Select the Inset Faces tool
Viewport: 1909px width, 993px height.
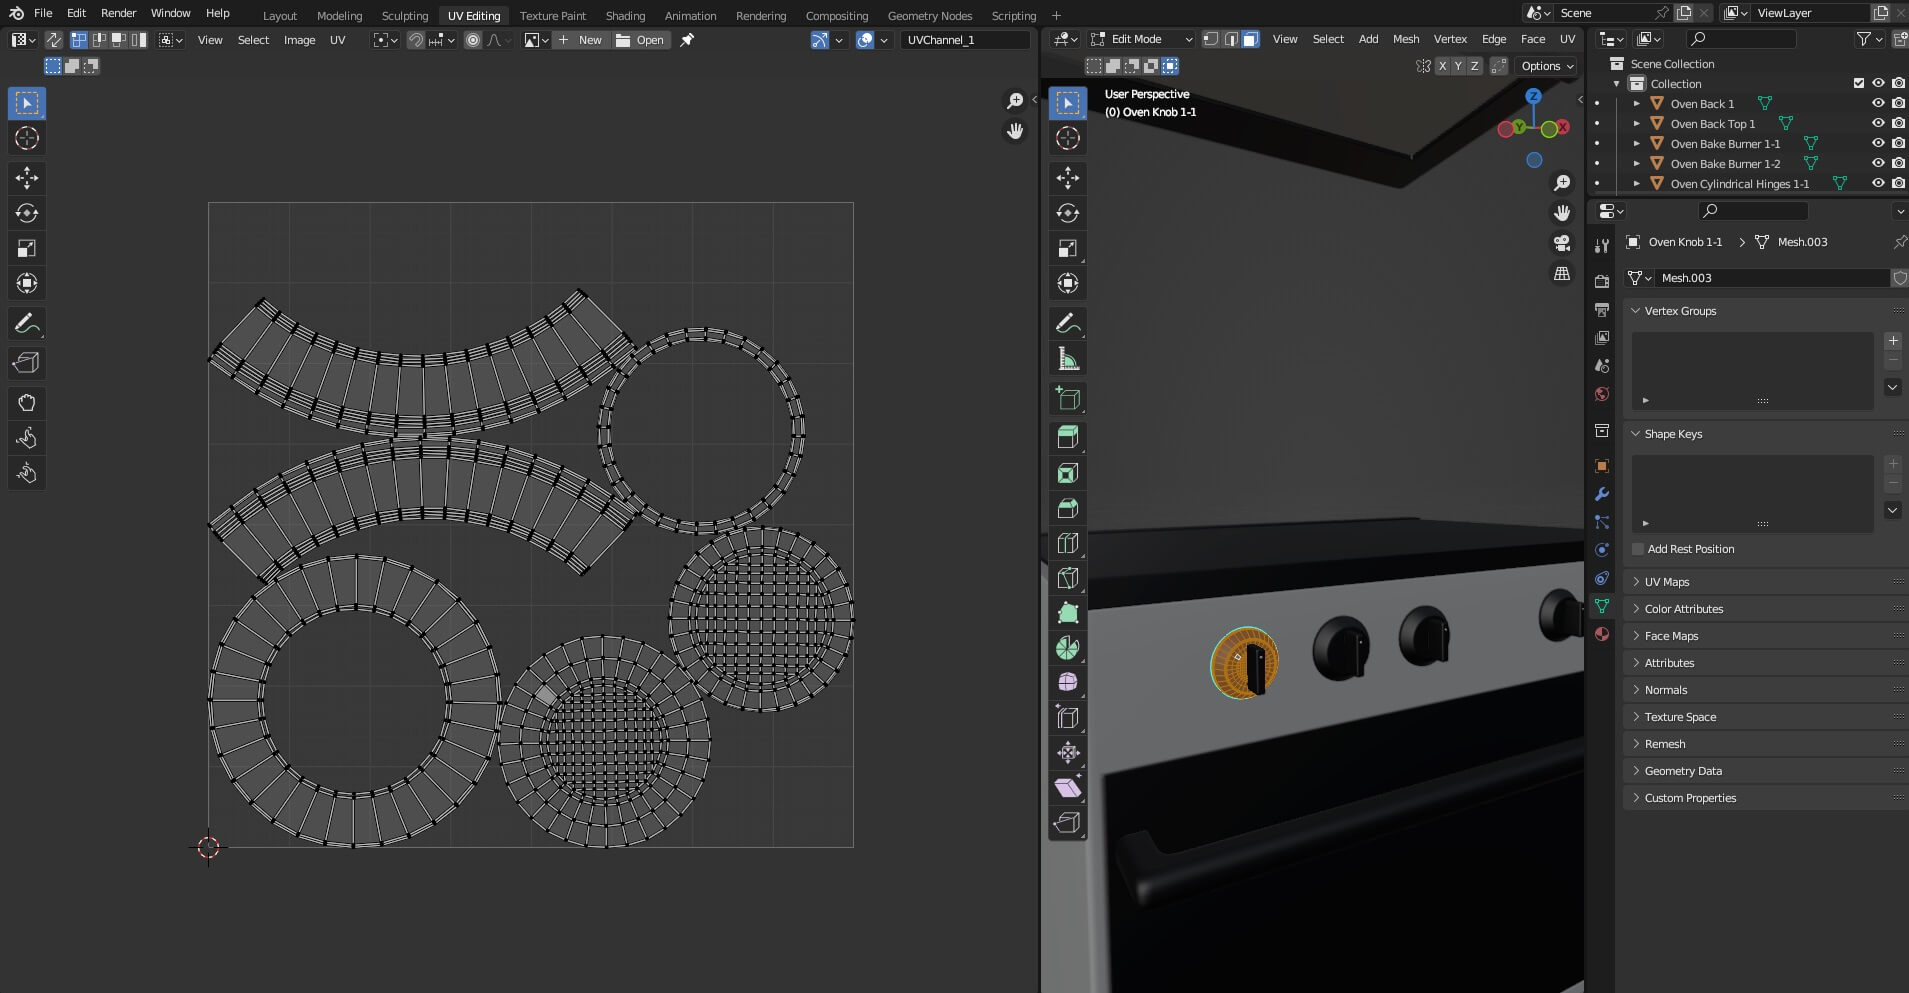coord(1068,473)
